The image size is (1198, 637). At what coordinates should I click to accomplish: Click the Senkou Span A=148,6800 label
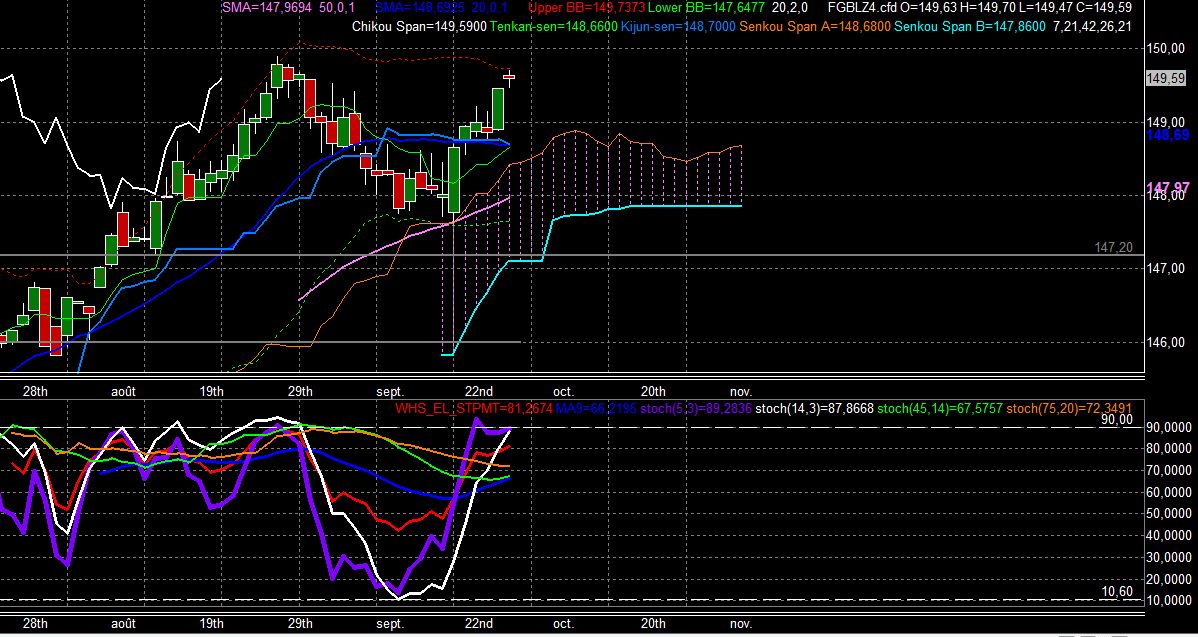[x=814, y=27]
